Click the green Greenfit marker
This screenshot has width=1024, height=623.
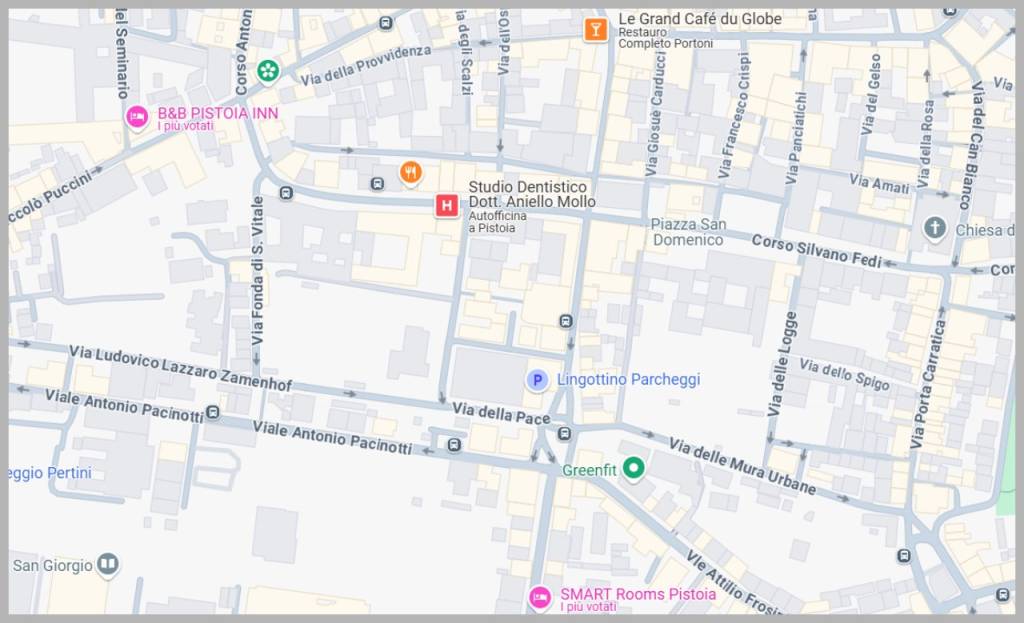(x=632, y=468)
